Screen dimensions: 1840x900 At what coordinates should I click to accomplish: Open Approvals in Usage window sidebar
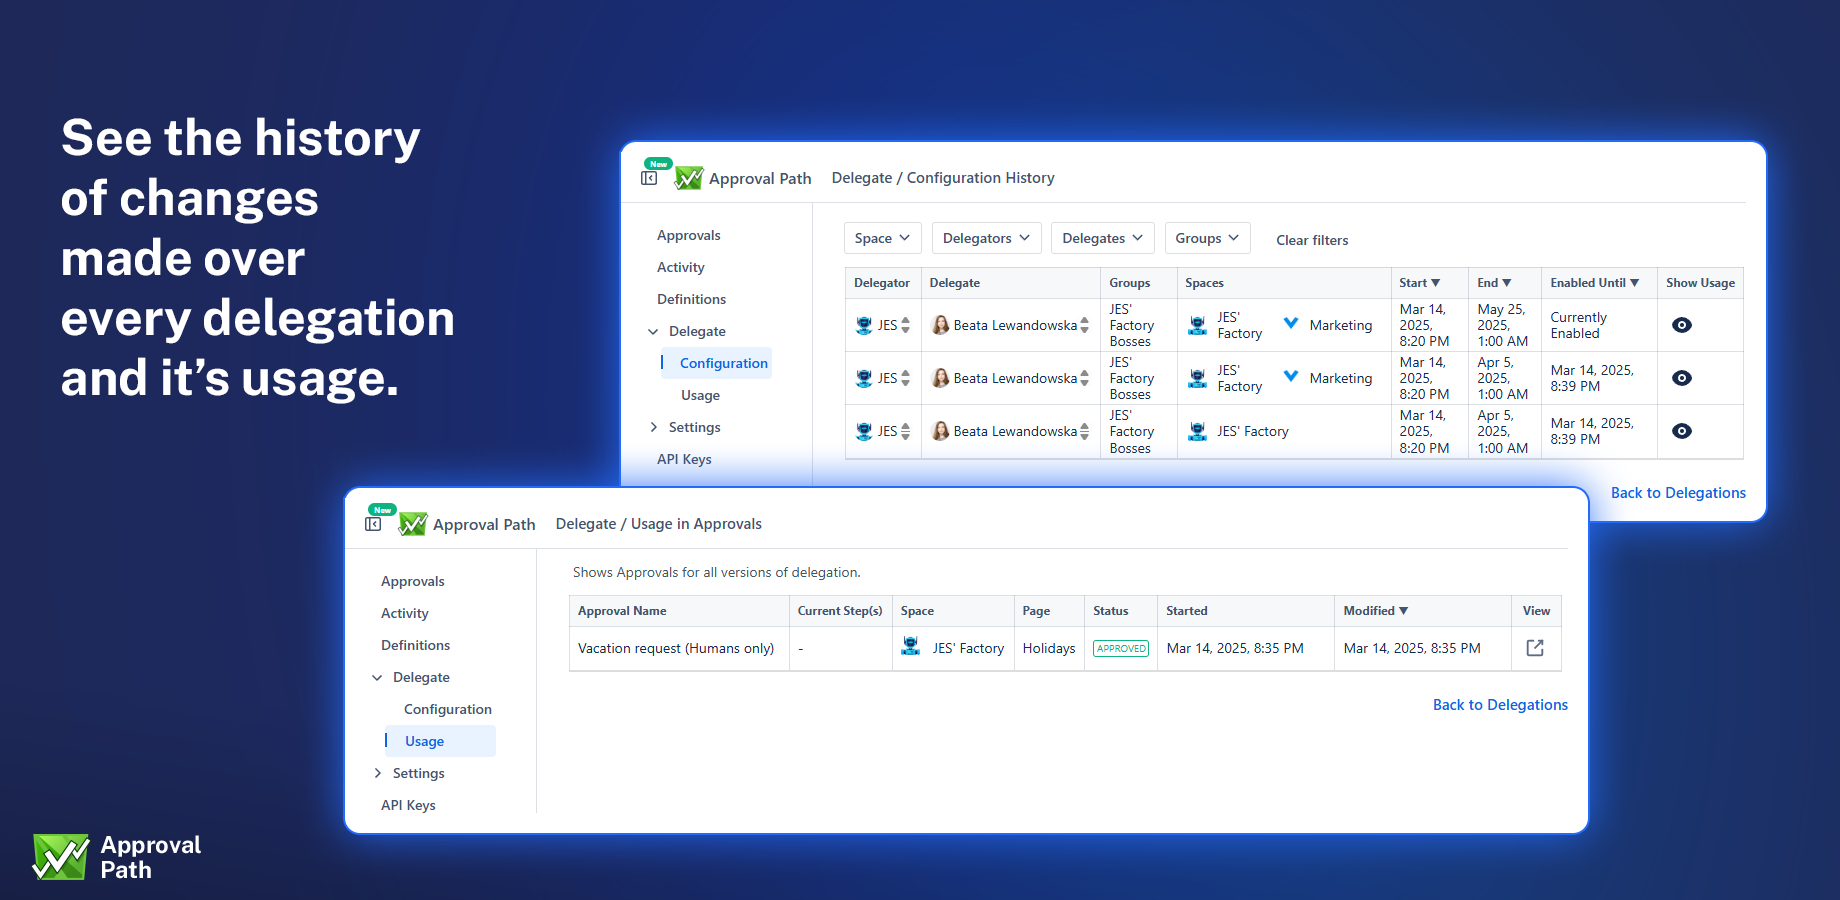coord(413,581)
